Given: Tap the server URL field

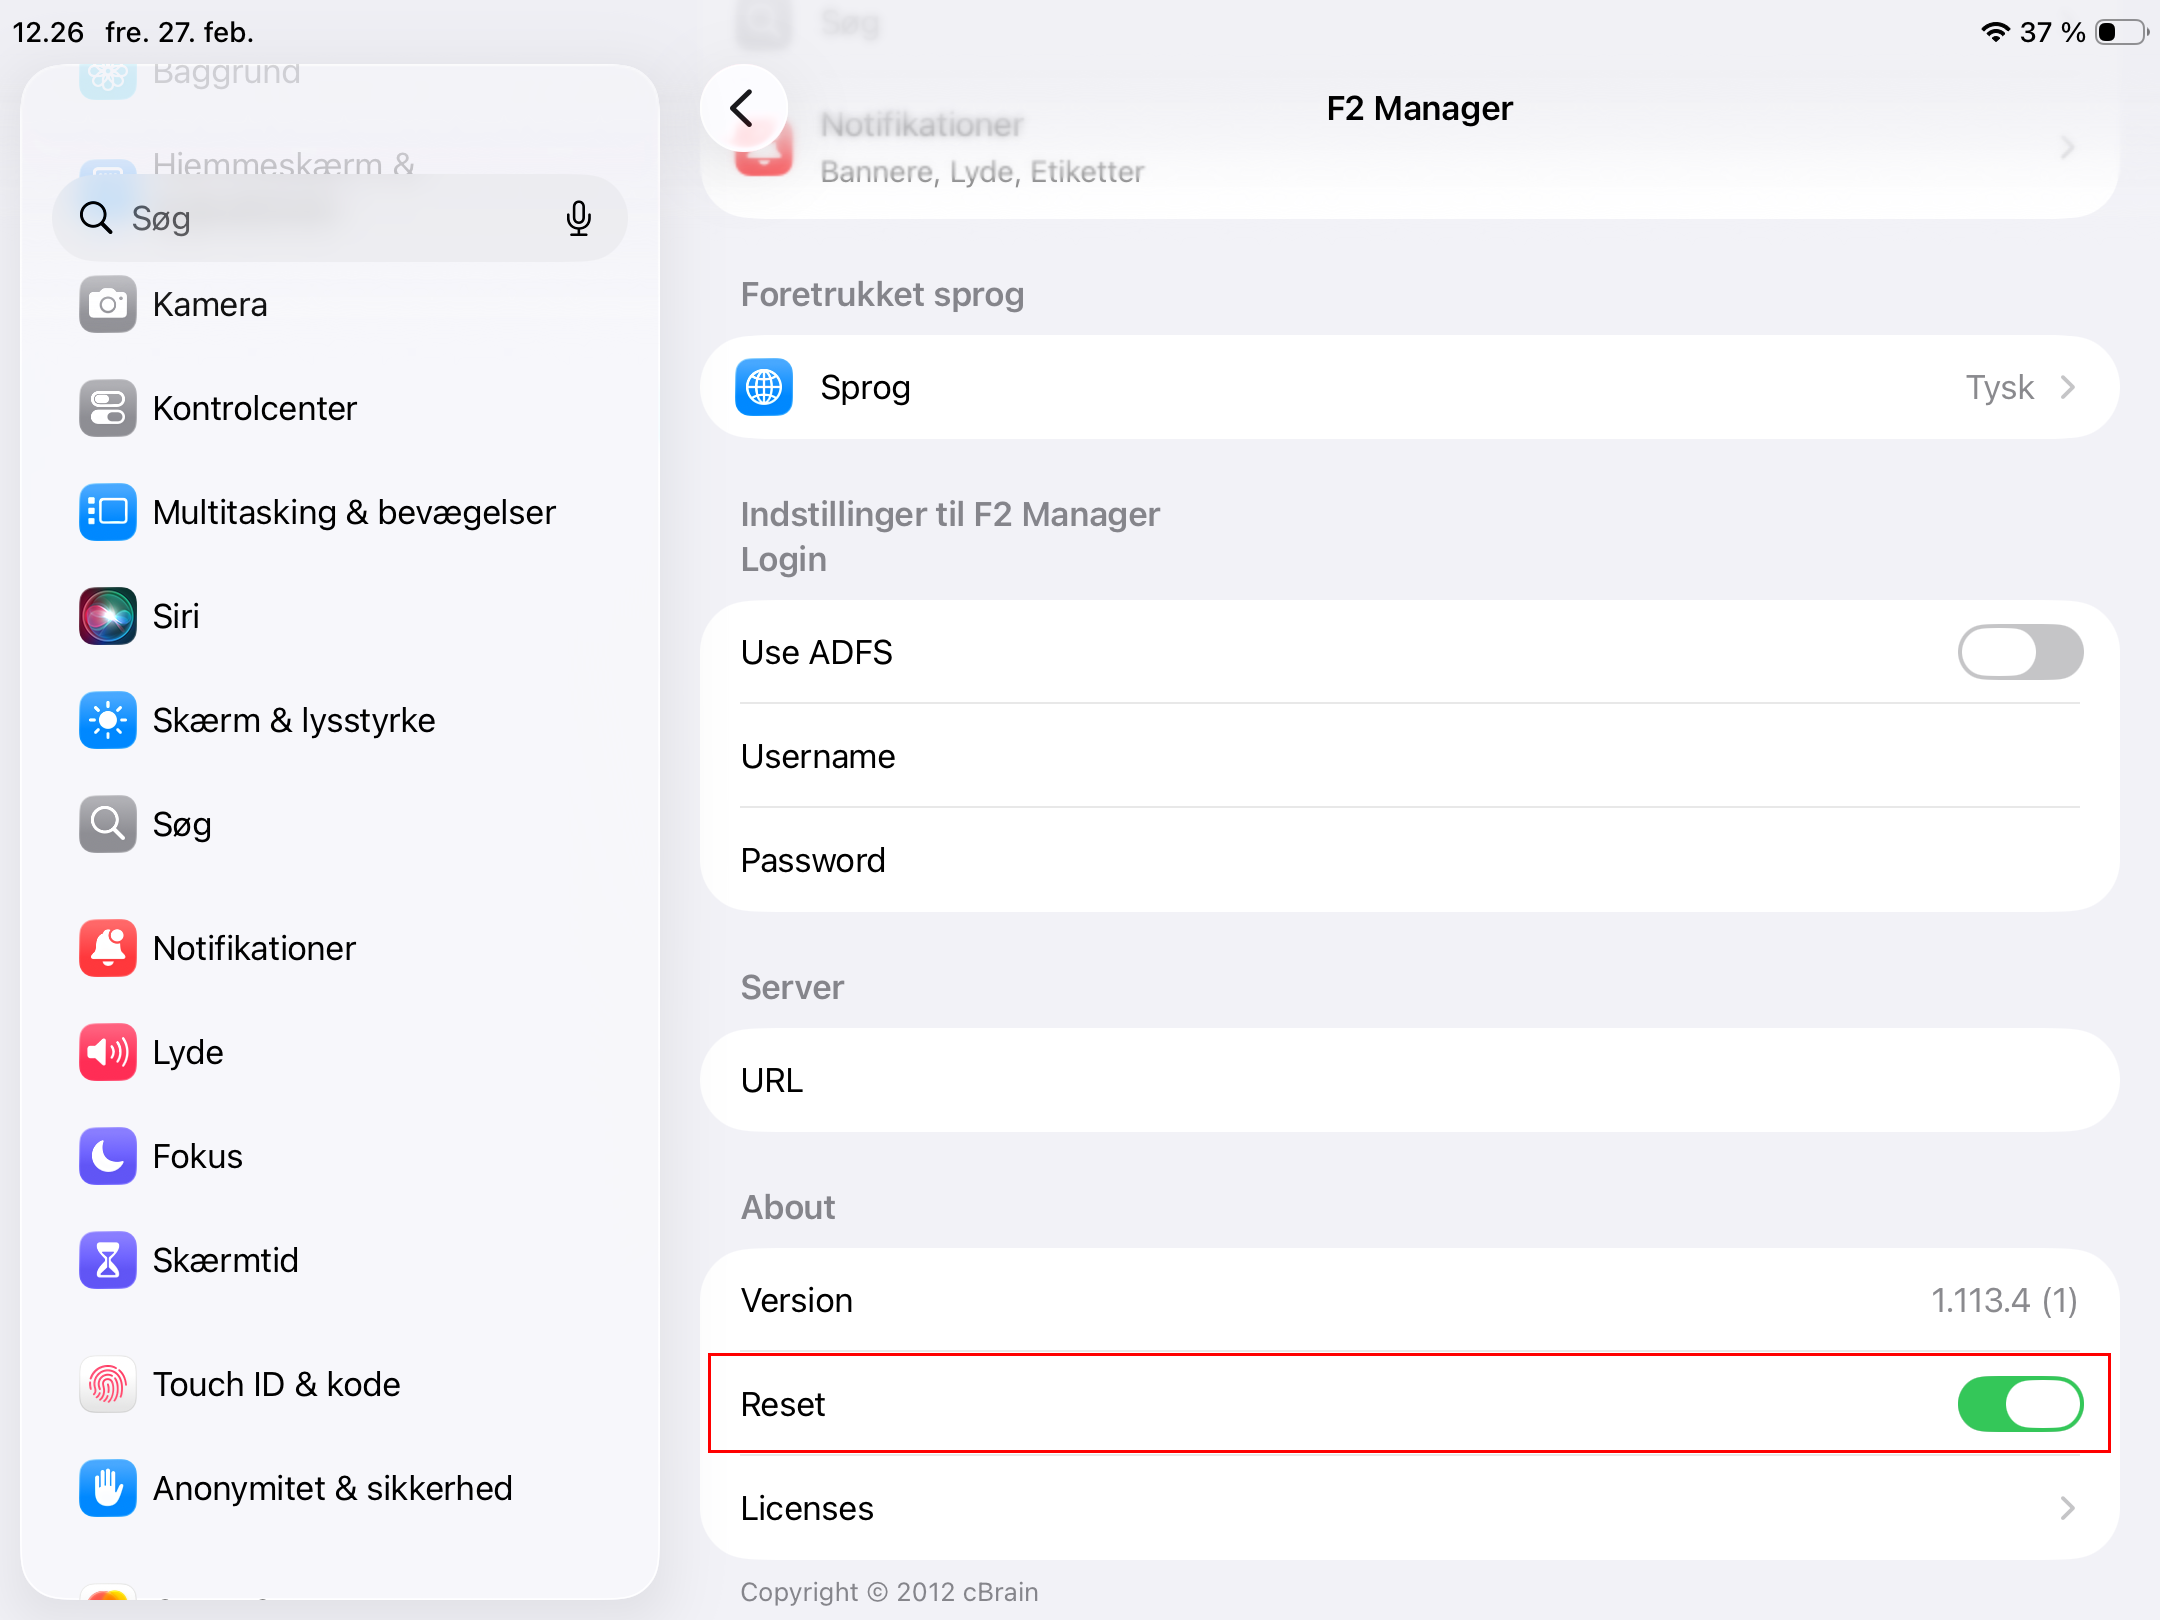Looking at the screenshot, I should click(x=1410, y=1080).
